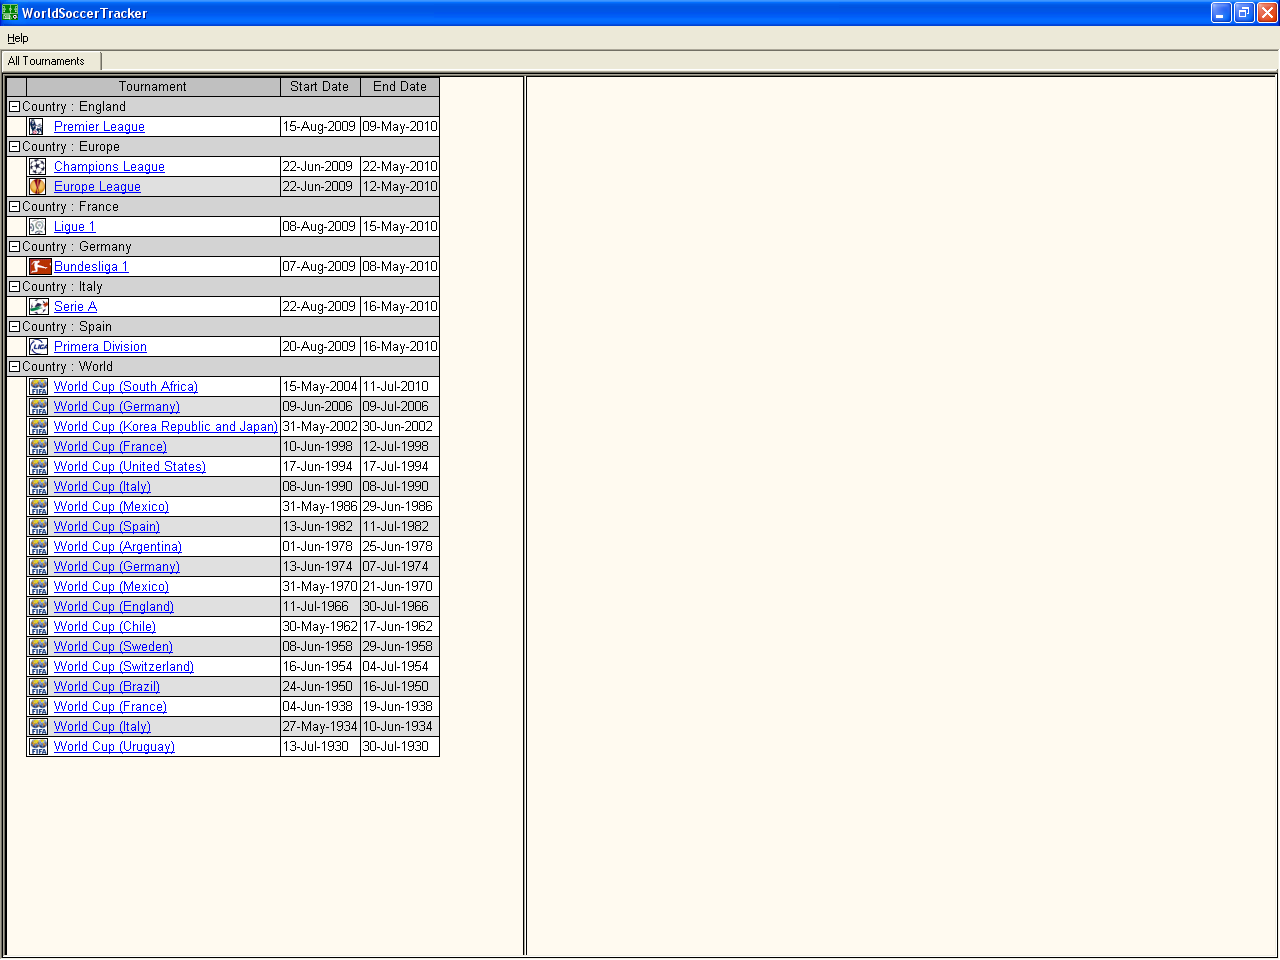The height and width of the screenshot is (960, 1280).
Task: Open World Cup (United States) link
Action: tap(130, 467)
